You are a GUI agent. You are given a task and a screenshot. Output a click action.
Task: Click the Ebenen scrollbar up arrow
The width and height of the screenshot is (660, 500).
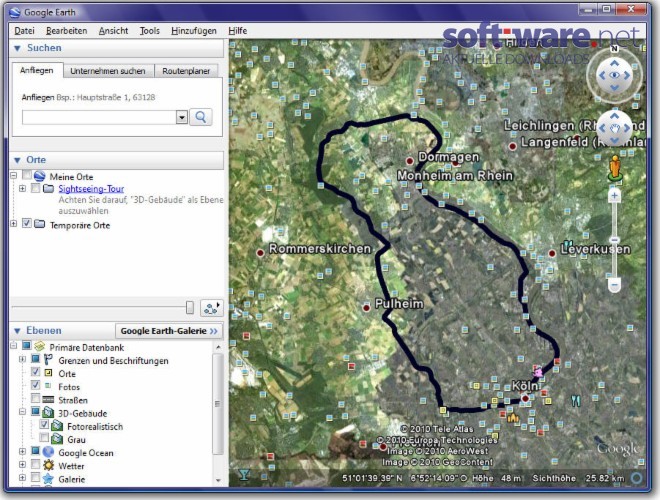[x=218, y=347]
